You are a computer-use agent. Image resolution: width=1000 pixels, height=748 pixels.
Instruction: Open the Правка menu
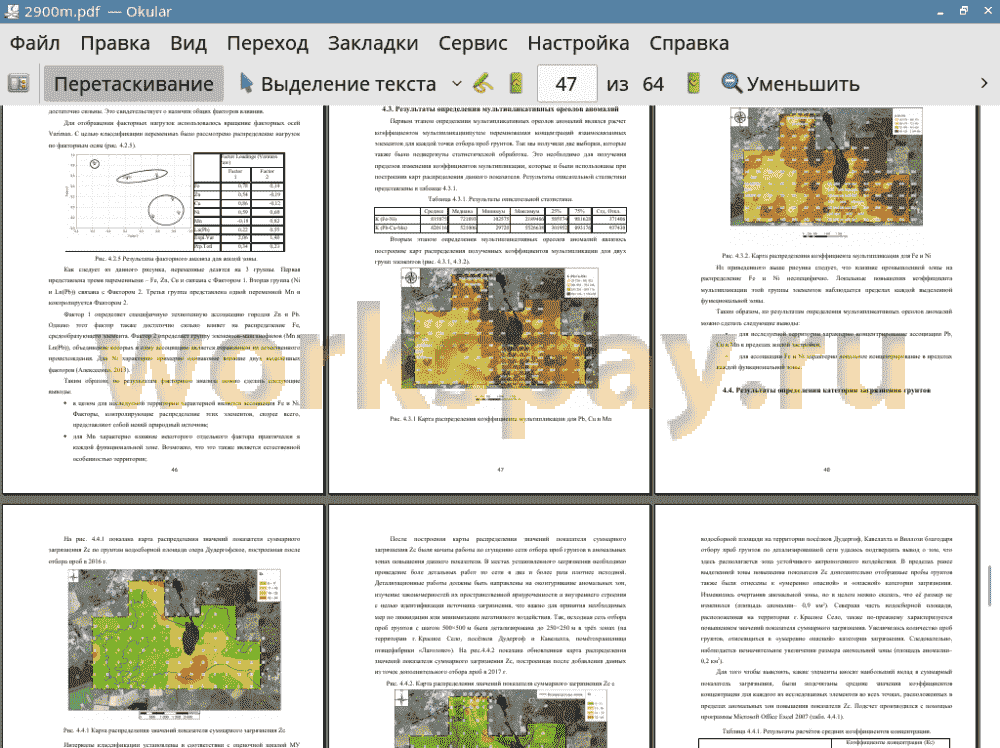pos(115,43)
